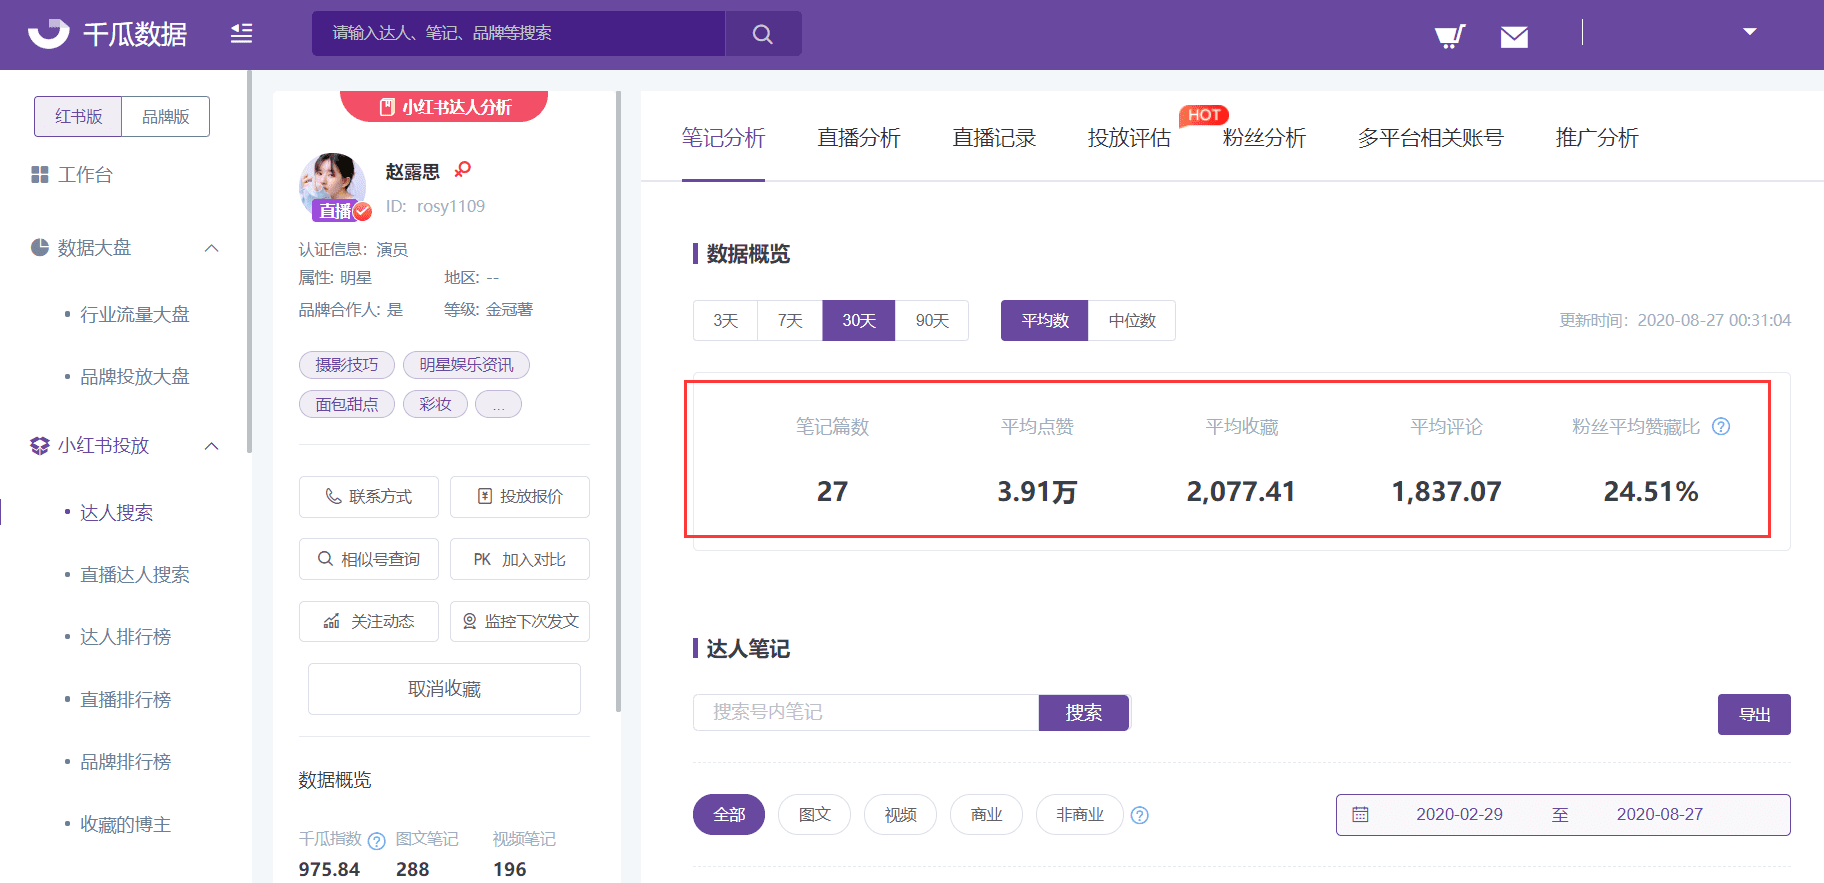
Task: Click 监控下次发文 button
Action: (x=520, y=621)
